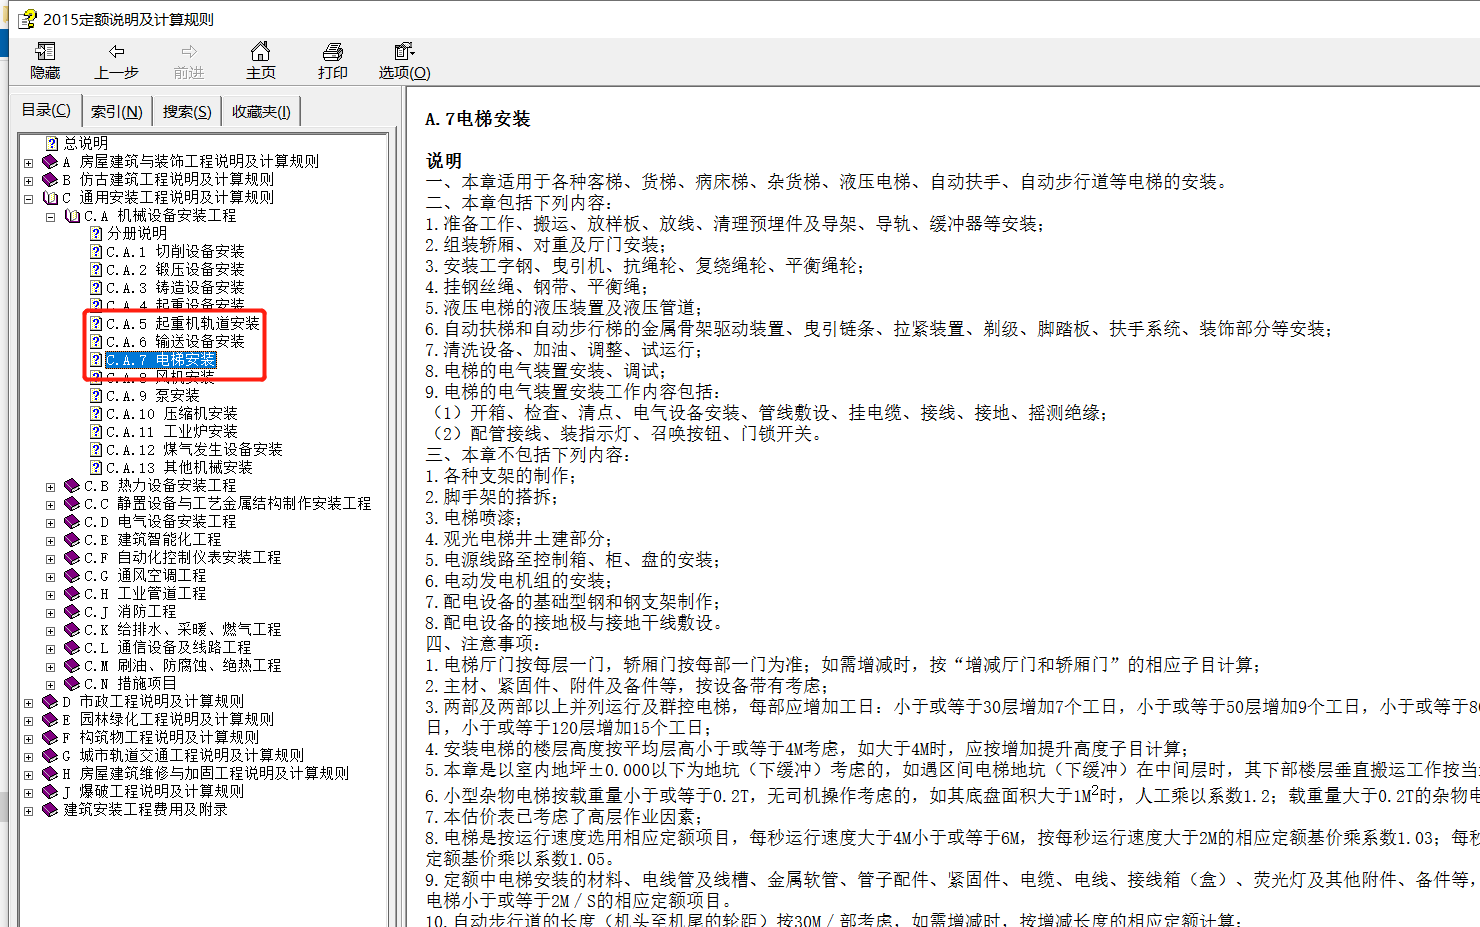Switch to the 索引(N) tab
The width and height of the screenshot is (1480, 927).
pyautogui.click(x=116, y=111)
